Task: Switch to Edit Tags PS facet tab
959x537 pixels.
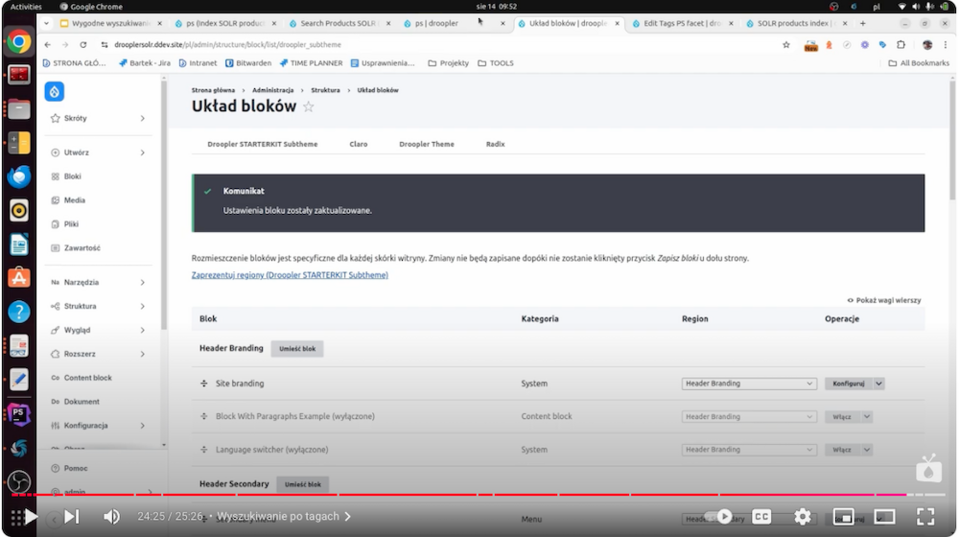Action: point(682,23)
